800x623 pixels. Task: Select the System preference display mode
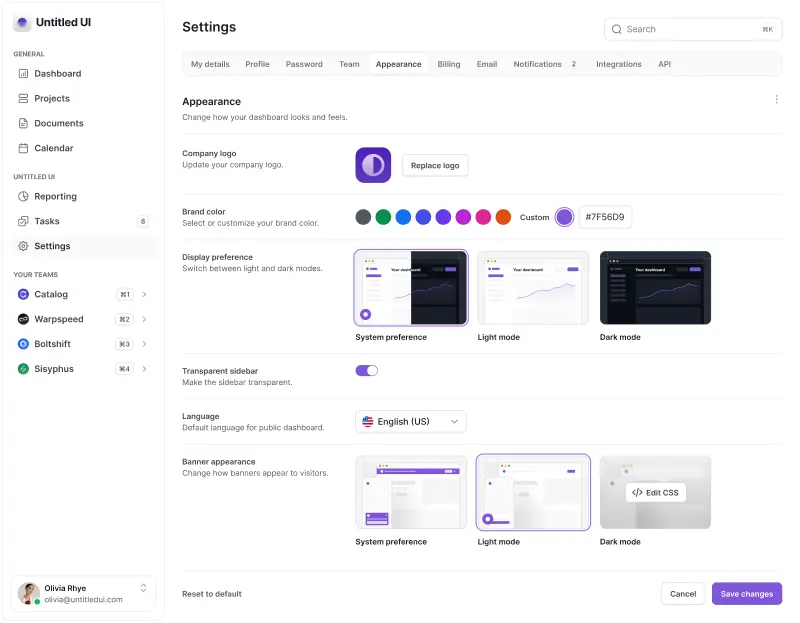[410, 288]
